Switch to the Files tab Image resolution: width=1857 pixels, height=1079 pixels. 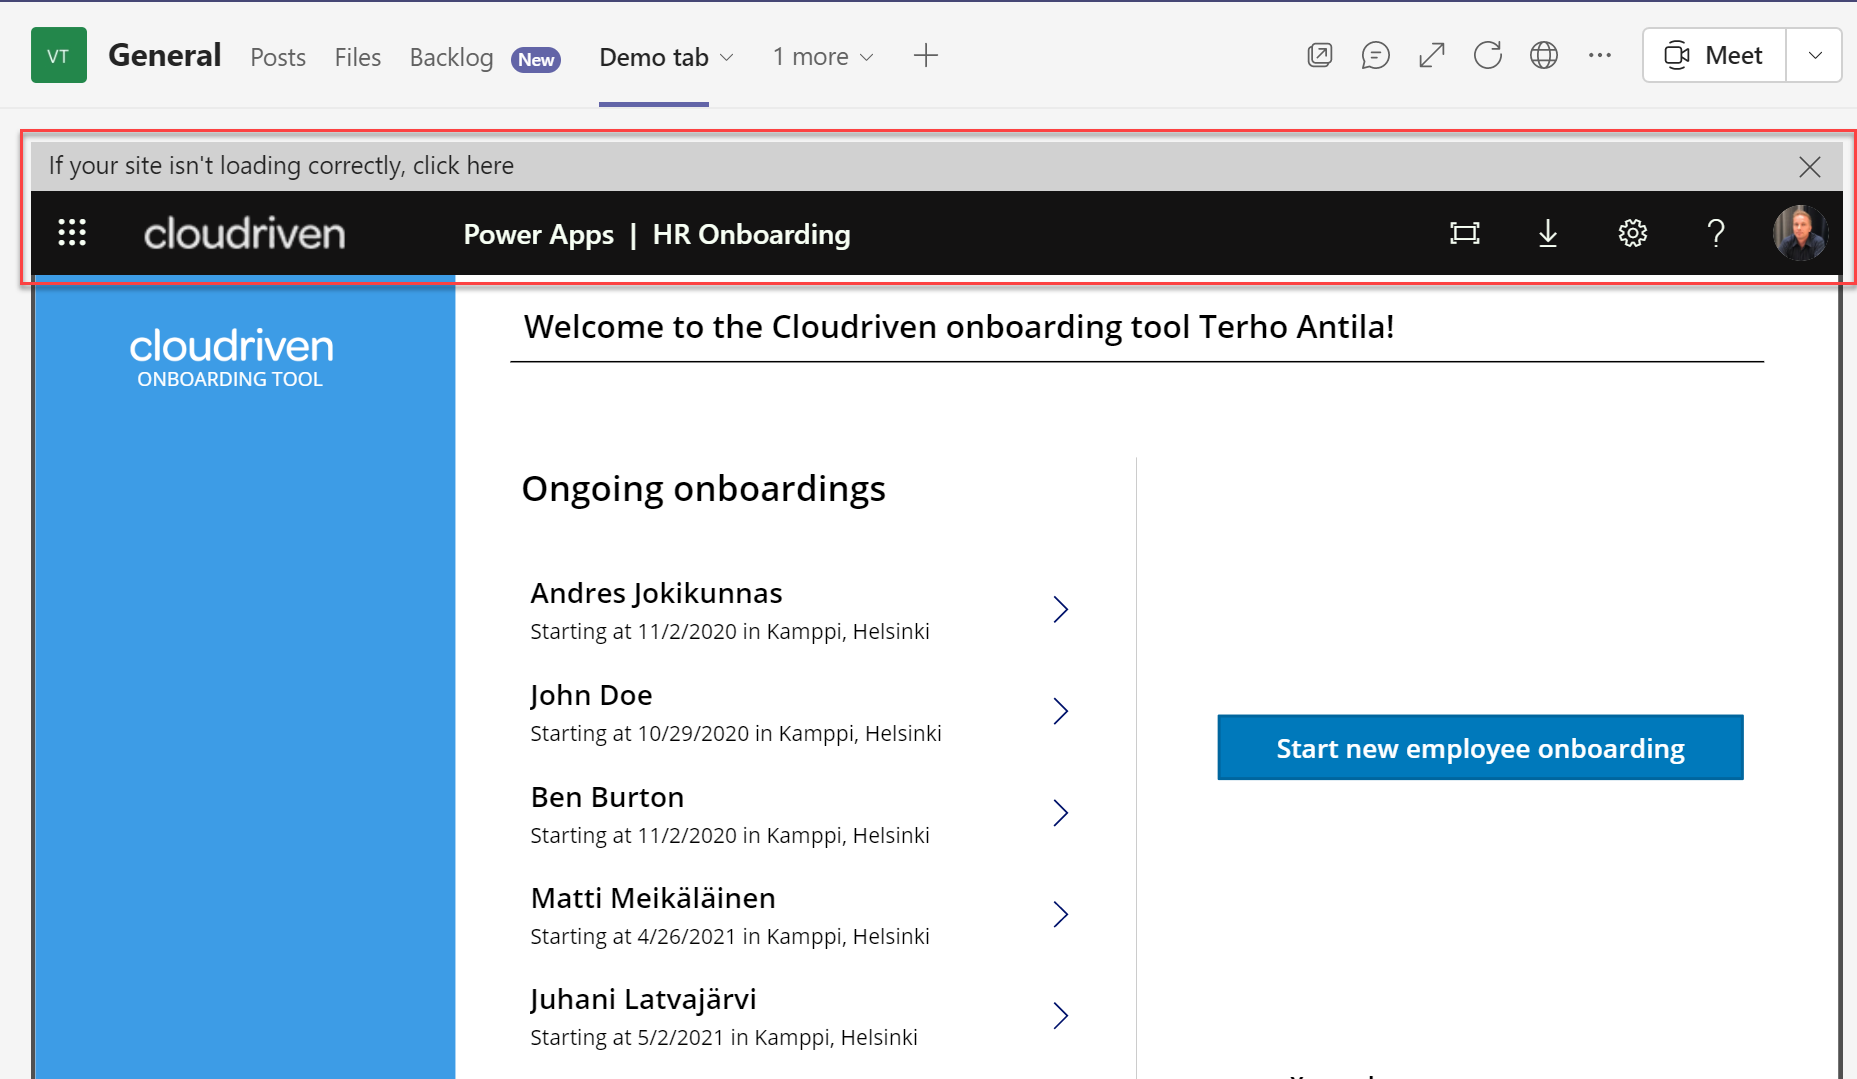(357, 57)
